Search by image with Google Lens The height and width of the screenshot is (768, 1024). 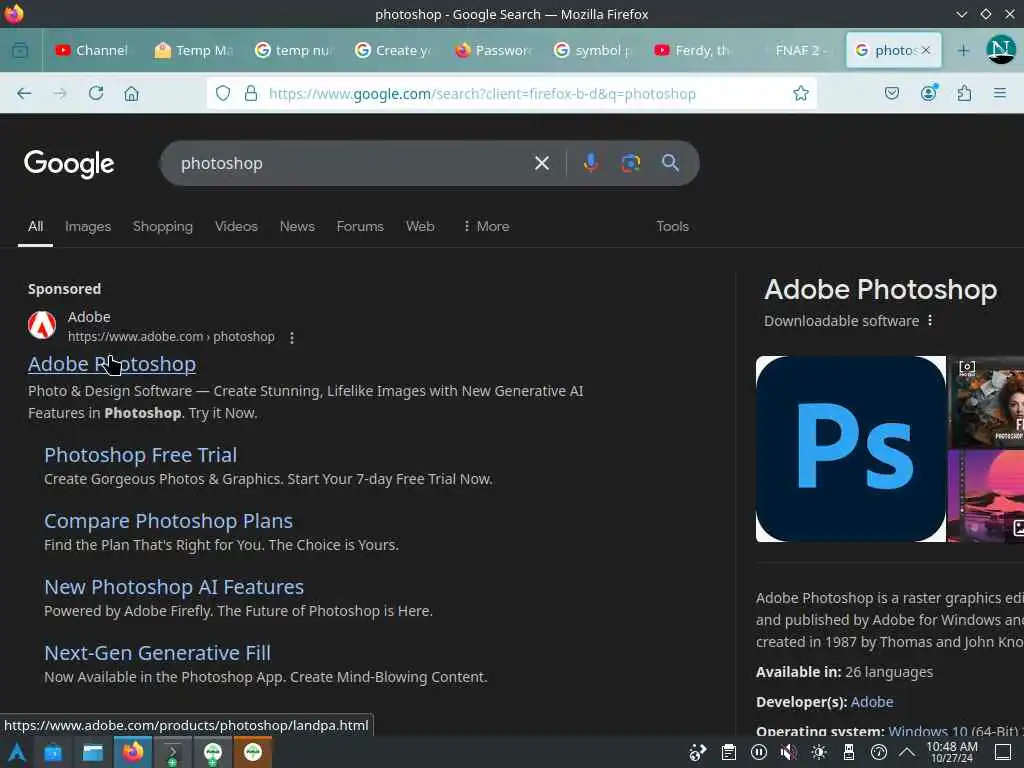coord(630,163)
